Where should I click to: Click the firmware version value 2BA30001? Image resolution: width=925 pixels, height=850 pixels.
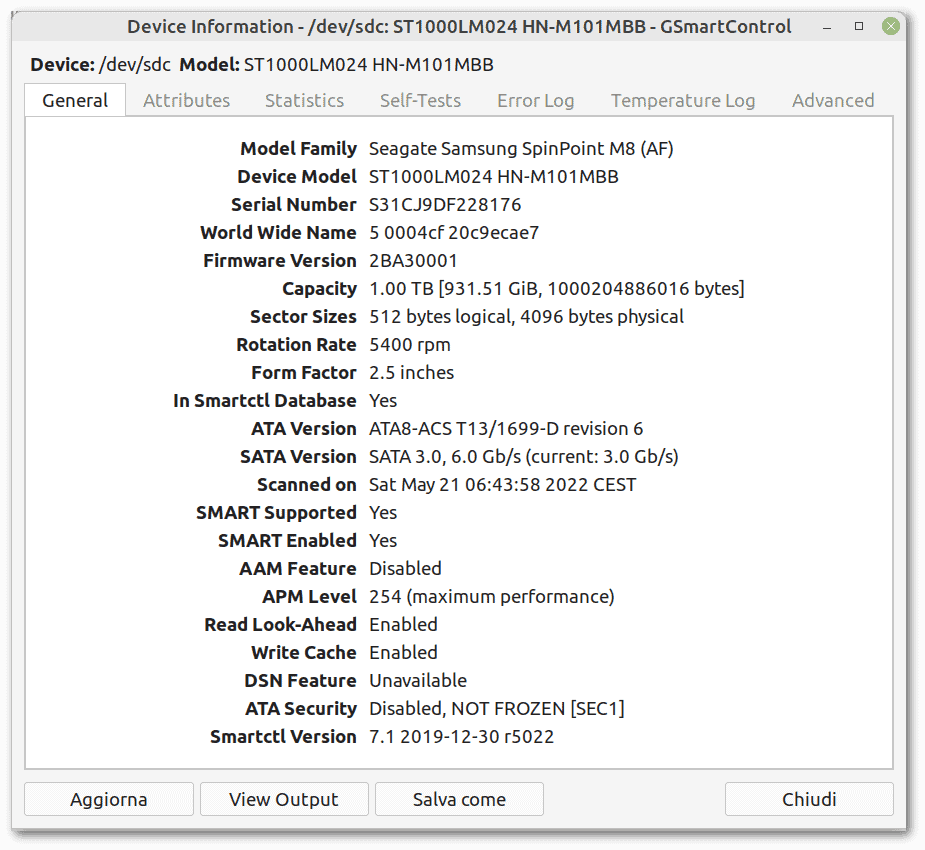413,261
